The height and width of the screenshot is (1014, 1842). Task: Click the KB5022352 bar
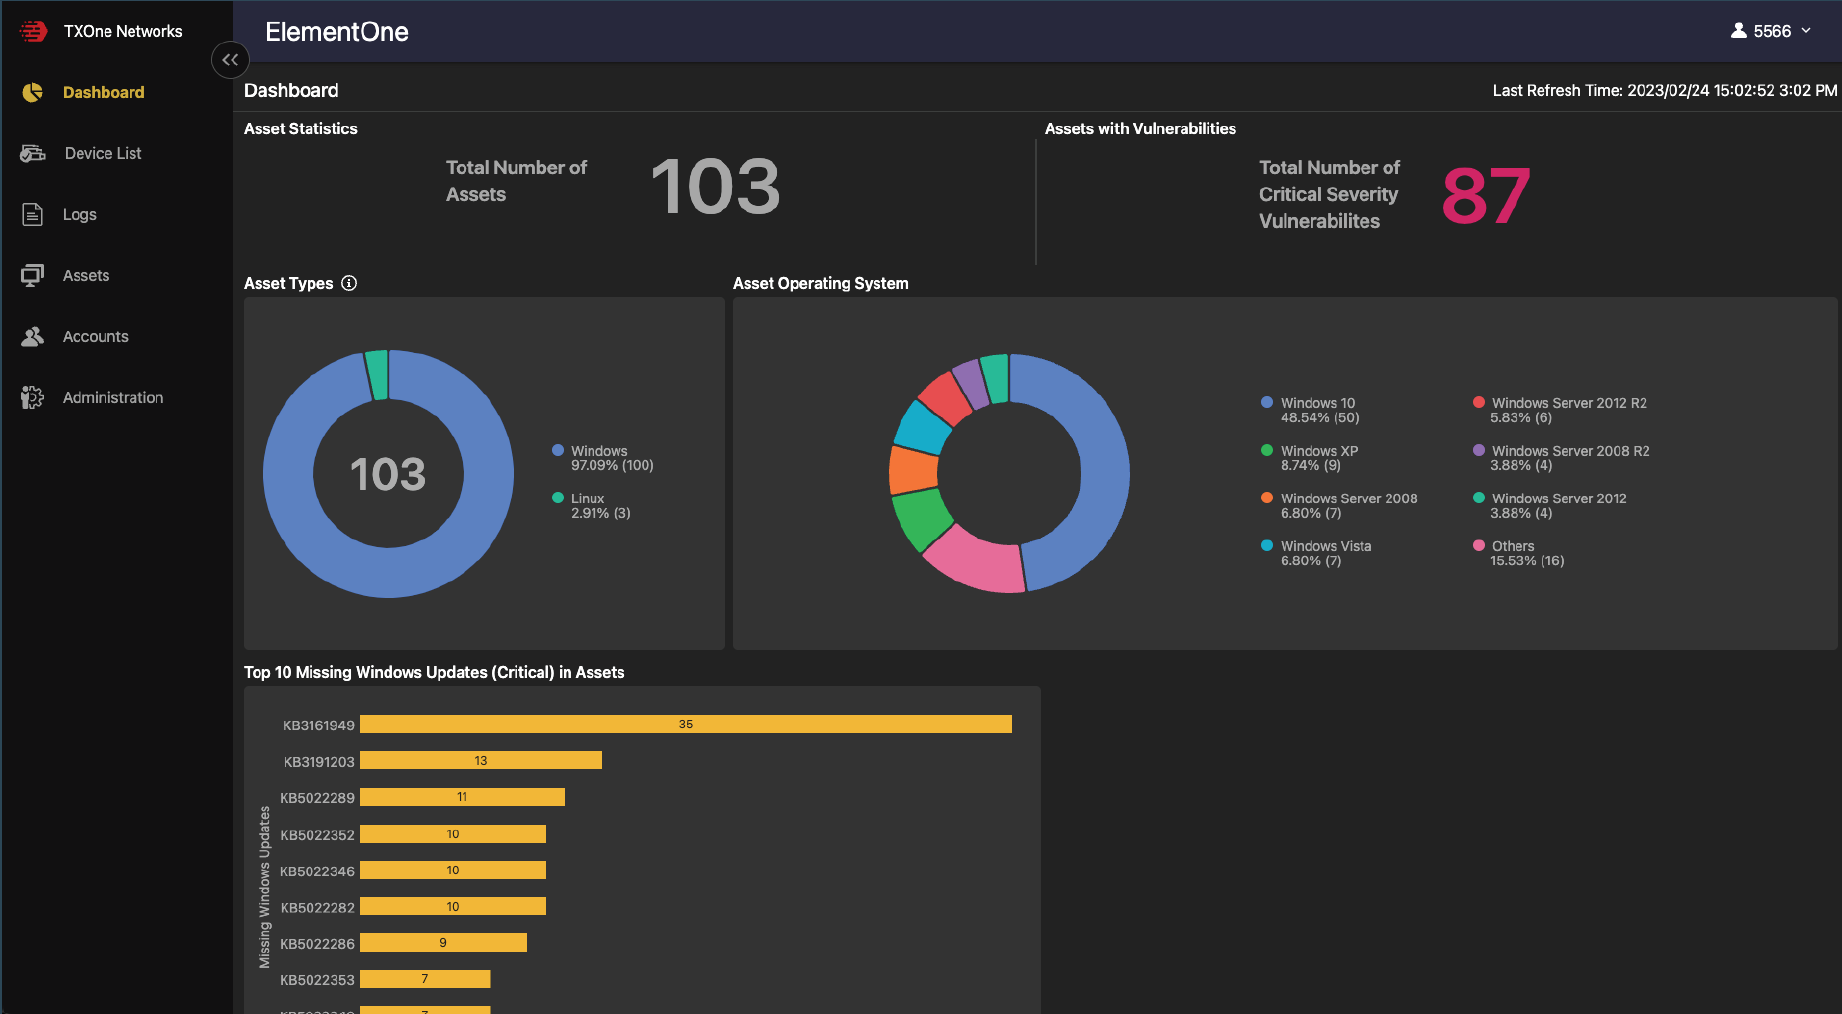click(453, 834)
